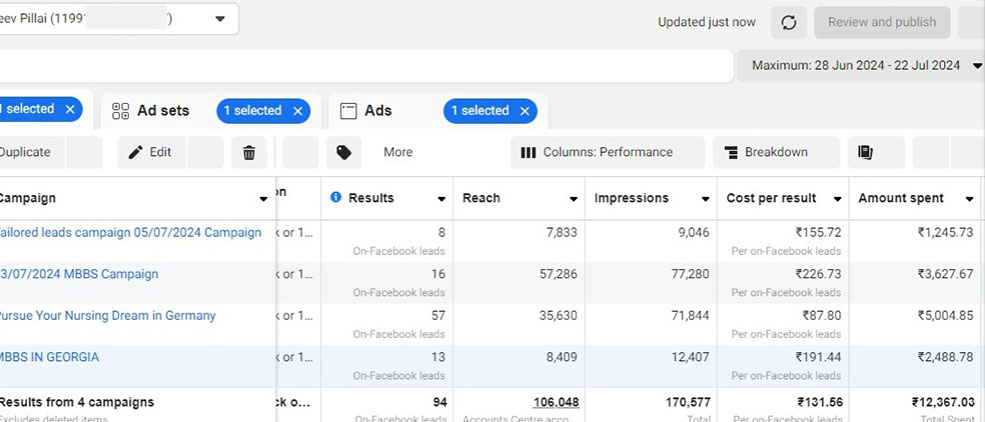Click the tag label icon
This screenshot has width=985, height=422.
[343, 152]
